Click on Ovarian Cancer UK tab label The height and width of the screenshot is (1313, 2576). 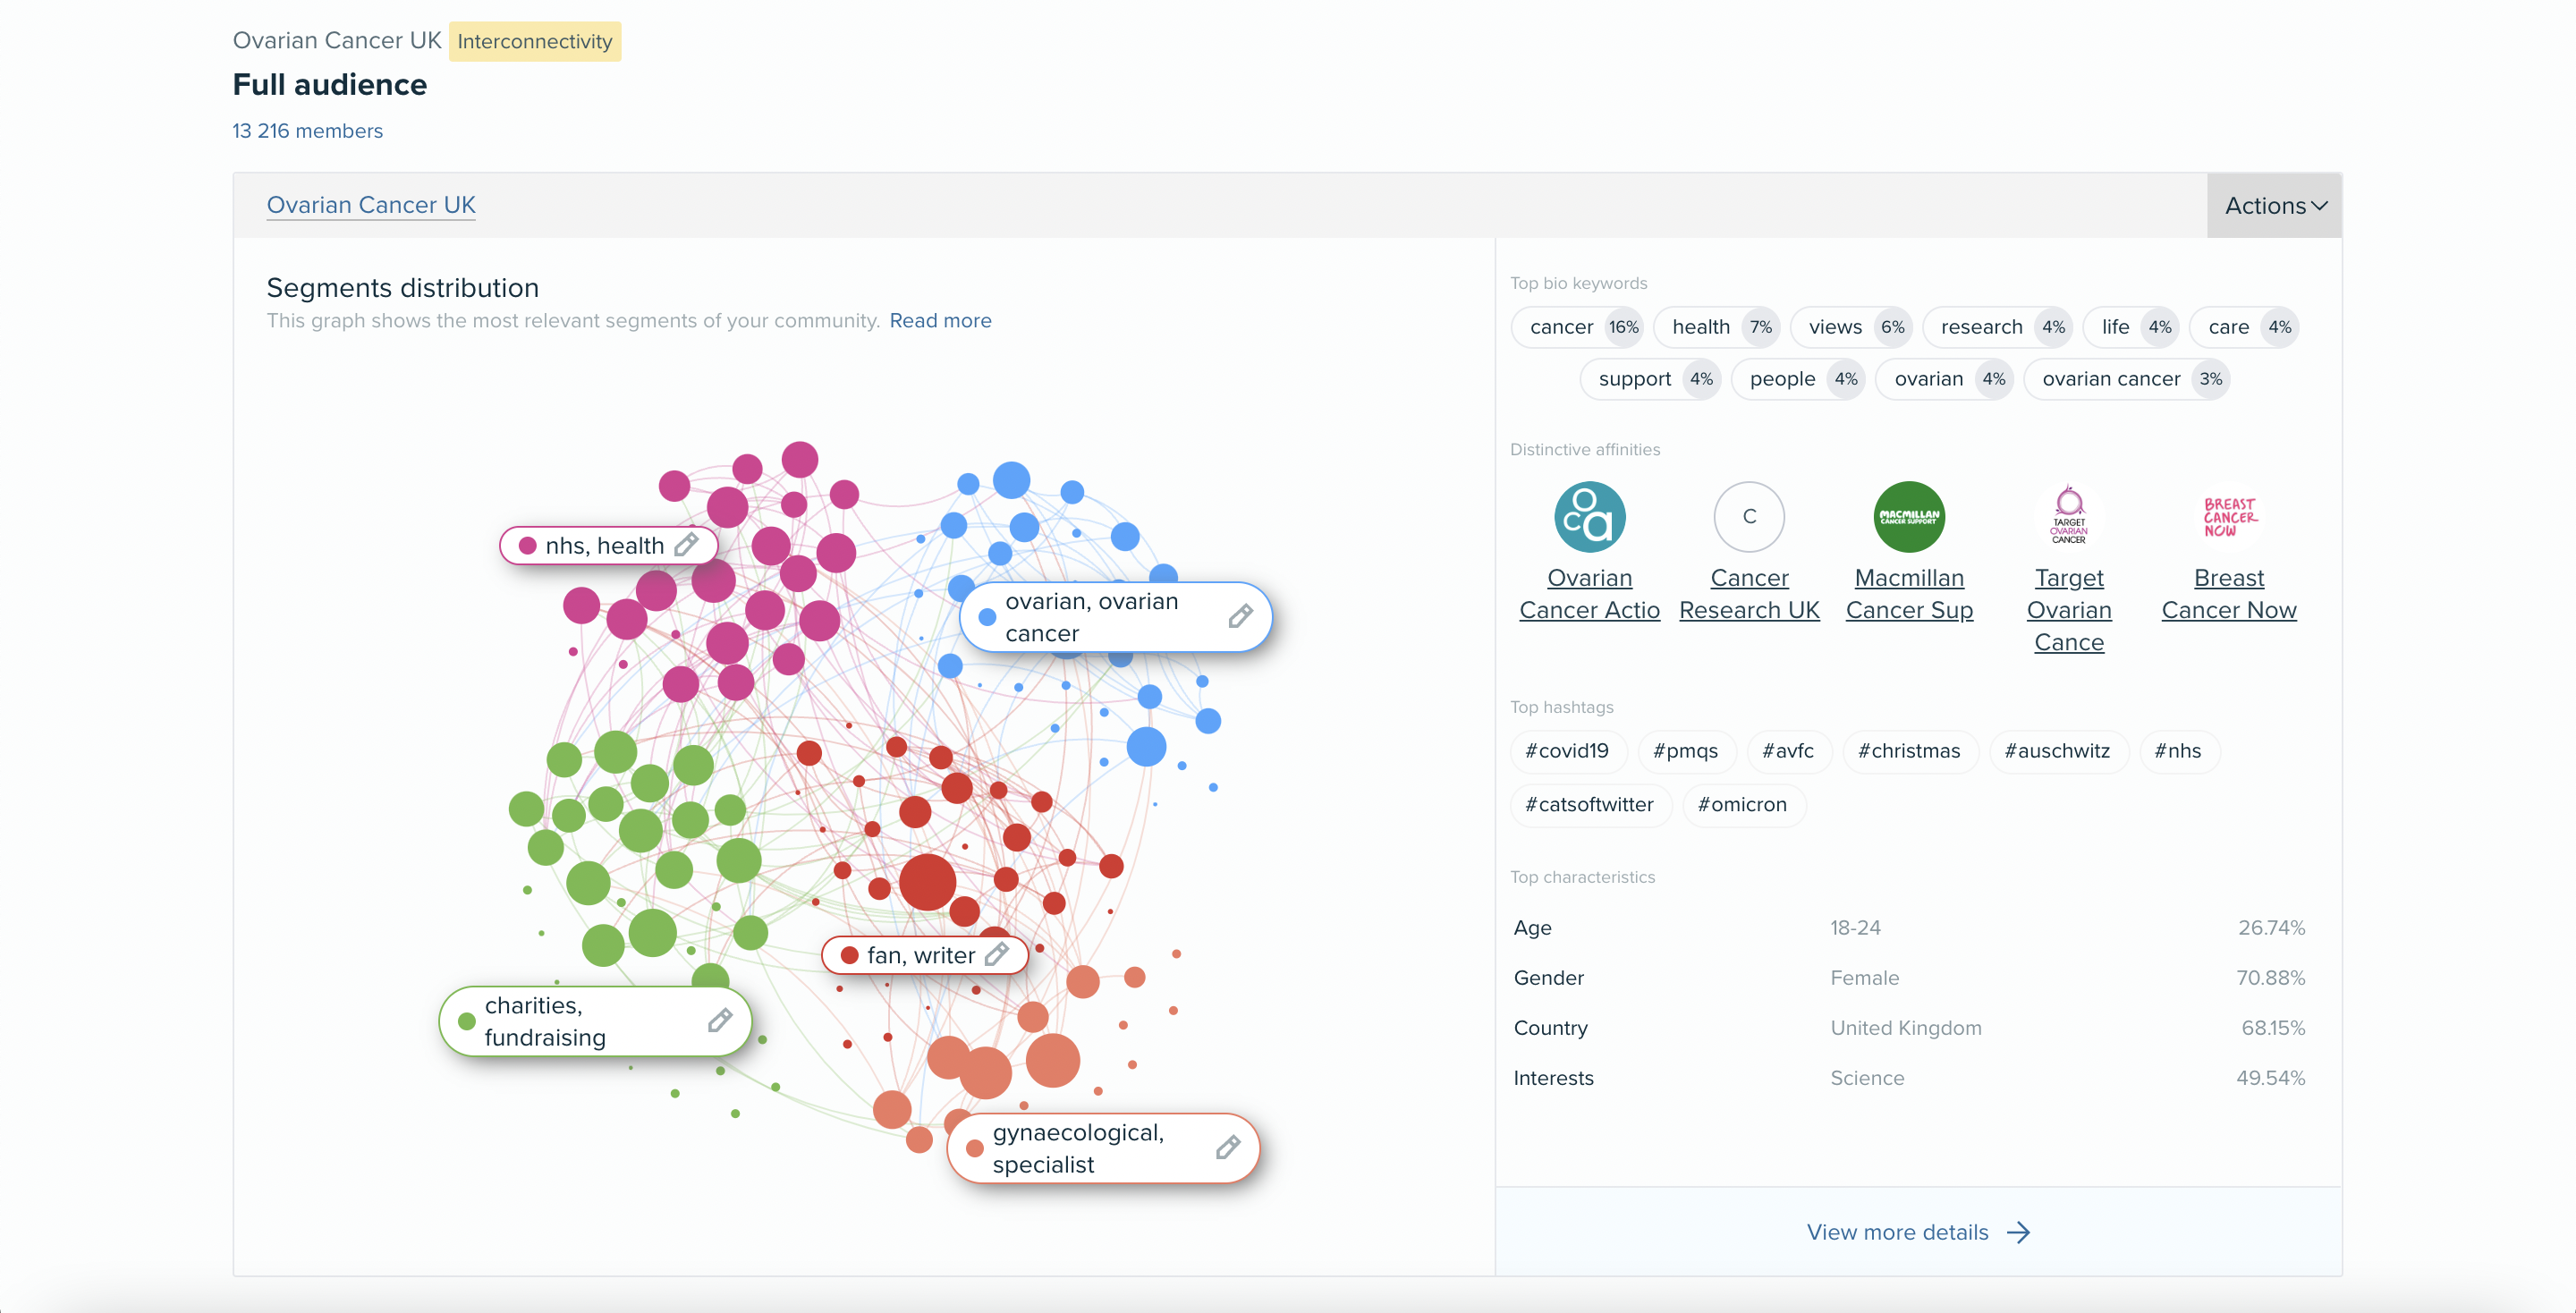370,204
